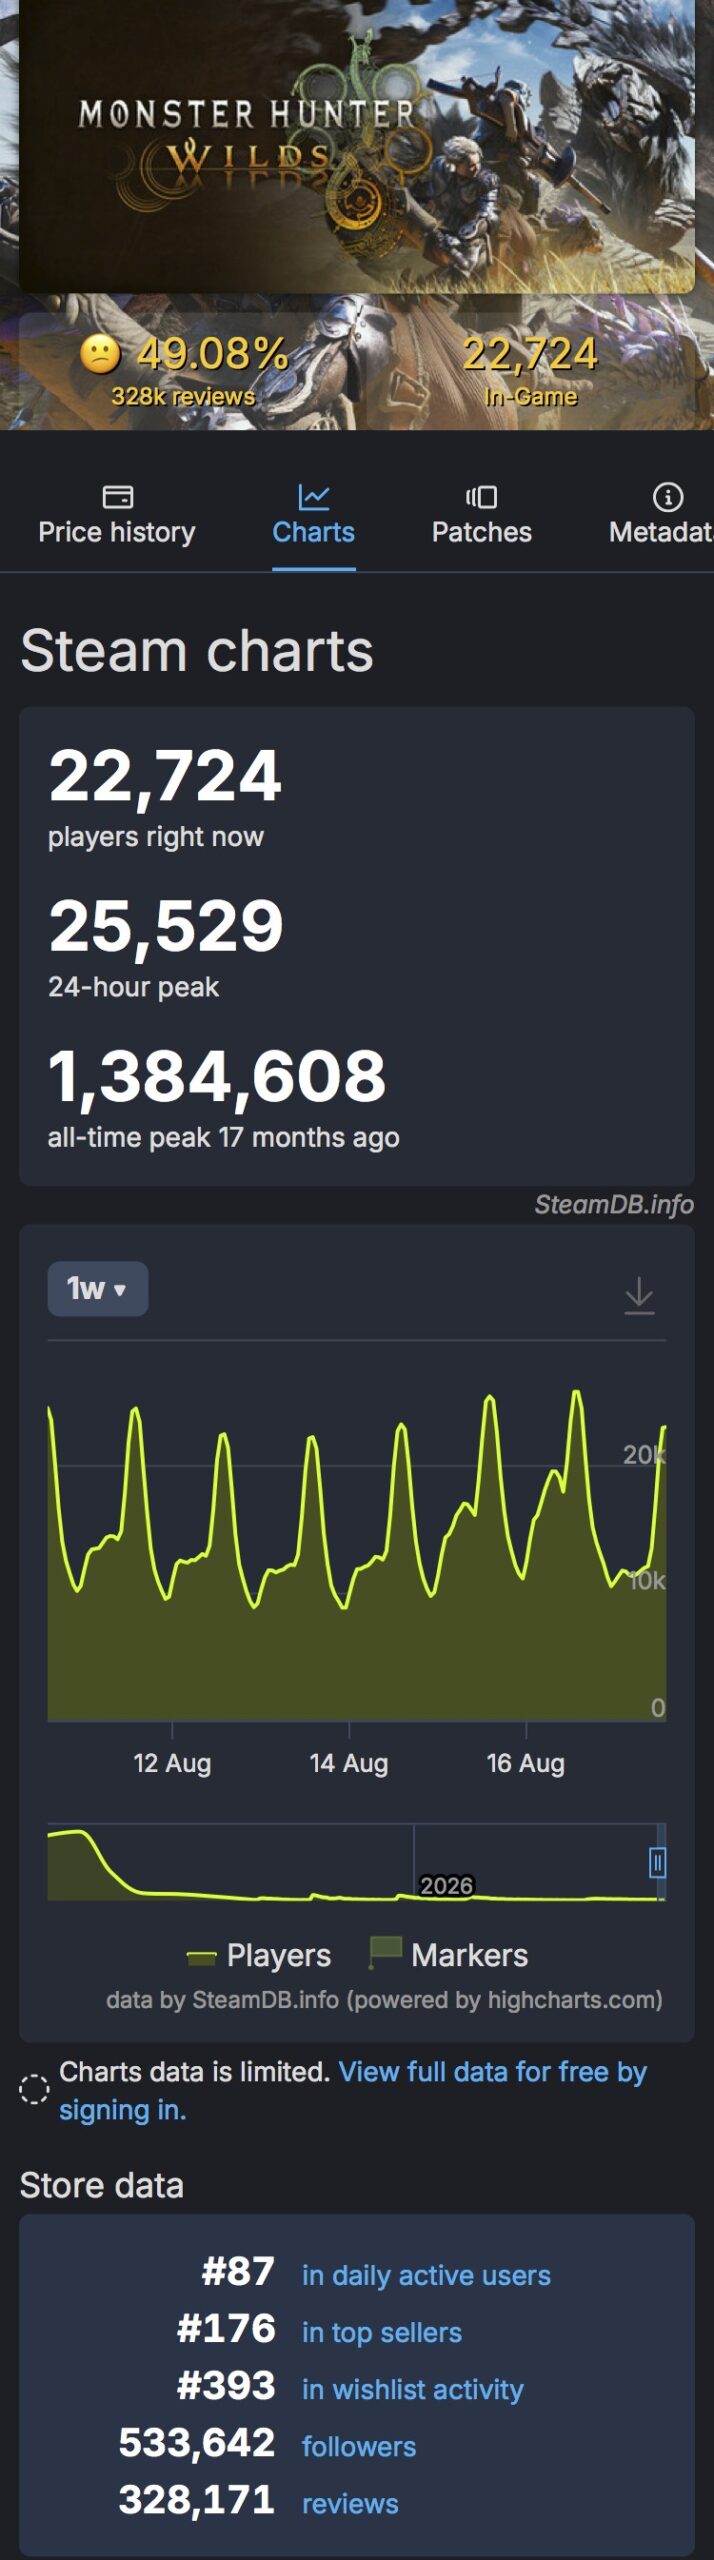Click '22,724 players right now' value
The image size is (714, 2560).
click(165, 775)
